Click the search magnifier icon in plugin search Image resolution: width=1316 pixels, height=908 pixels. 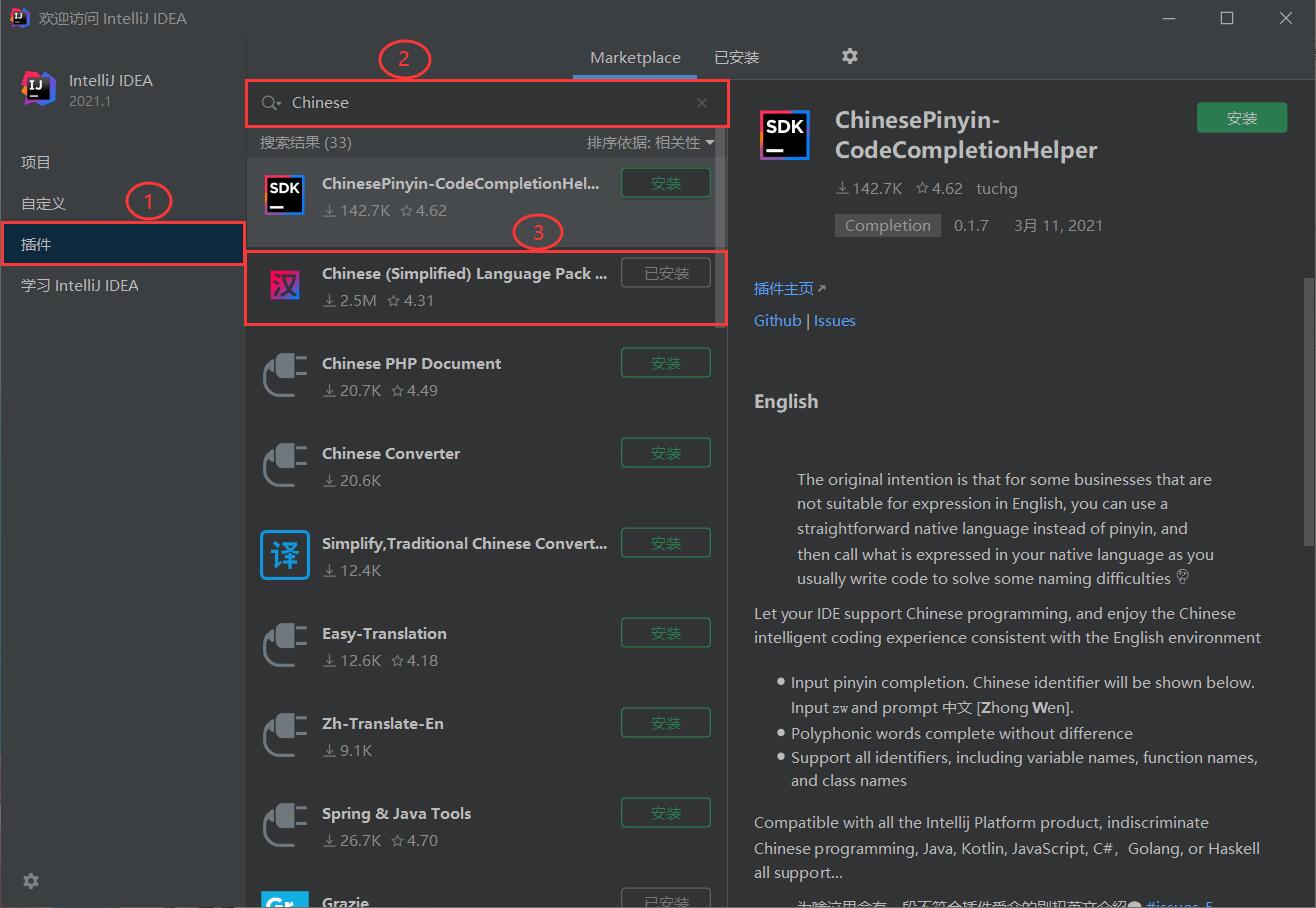pyautogui.click(x=270, y=103)
